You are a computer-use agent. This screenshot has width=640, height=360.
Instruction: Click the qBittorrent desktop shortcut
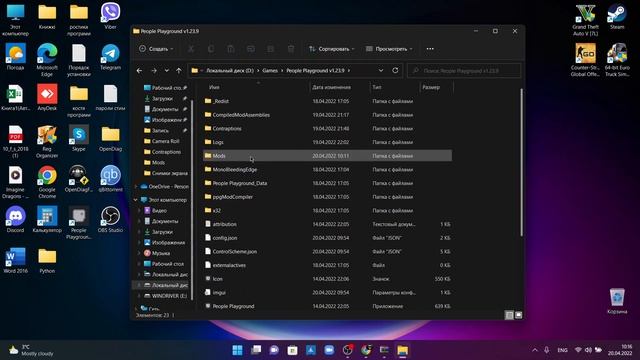pyautogui.click(x=110, y=179)
